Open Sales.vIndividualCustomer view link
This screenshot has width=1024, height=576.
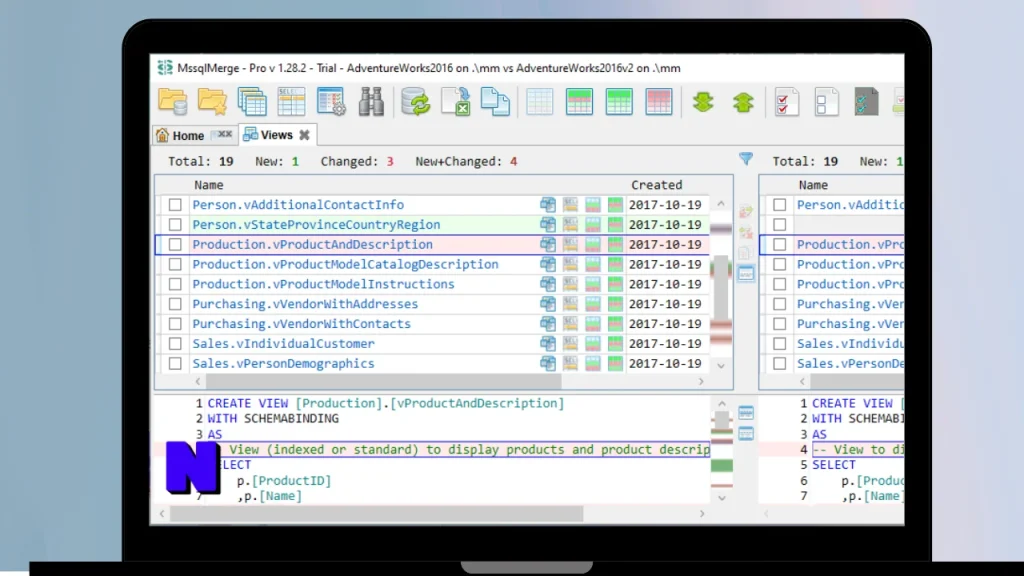tap(283, 344)
